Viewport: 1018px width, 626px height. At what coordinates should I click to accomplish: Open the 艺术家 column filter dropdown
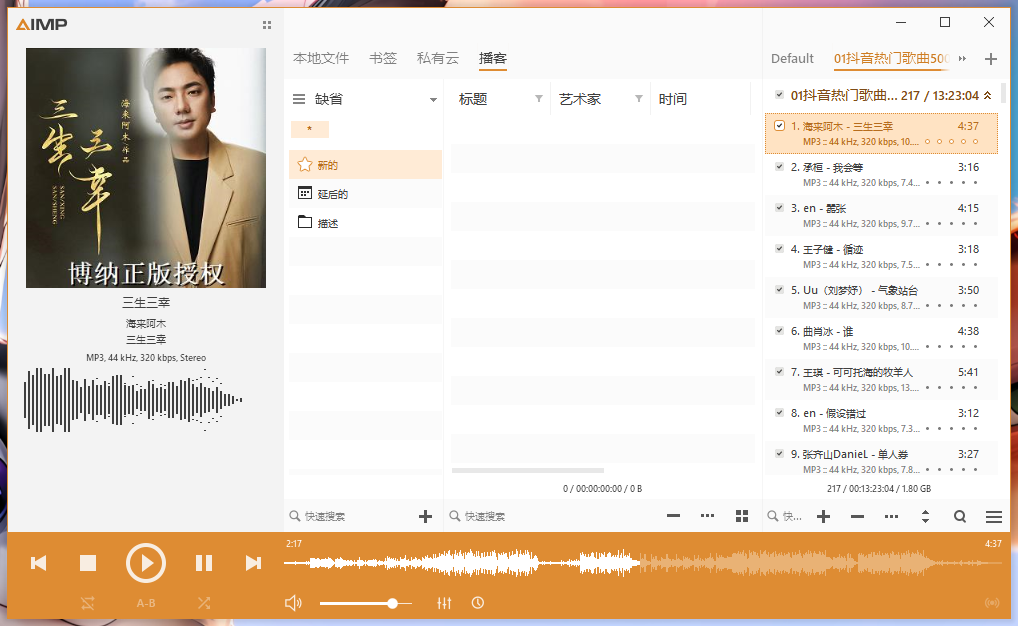pos(638,98)
